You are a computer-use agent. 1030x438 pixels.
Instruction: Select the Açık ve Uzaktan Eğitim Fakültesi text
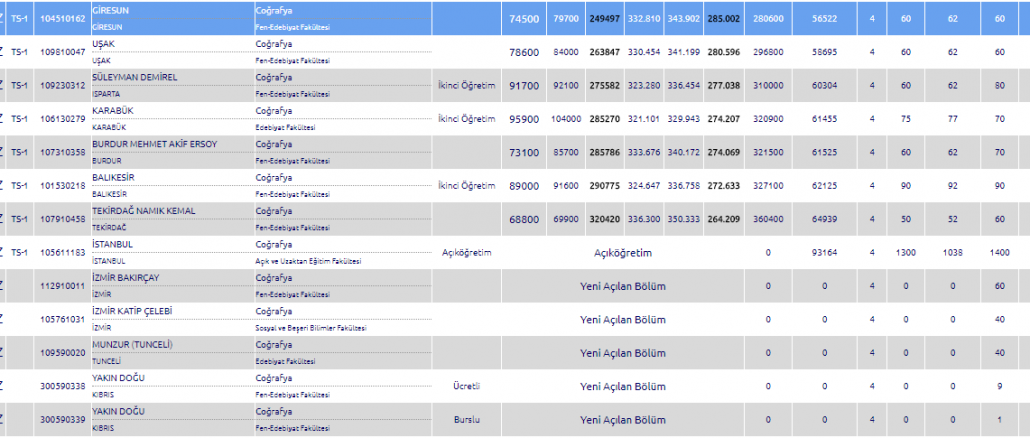[x=306, y=260]
